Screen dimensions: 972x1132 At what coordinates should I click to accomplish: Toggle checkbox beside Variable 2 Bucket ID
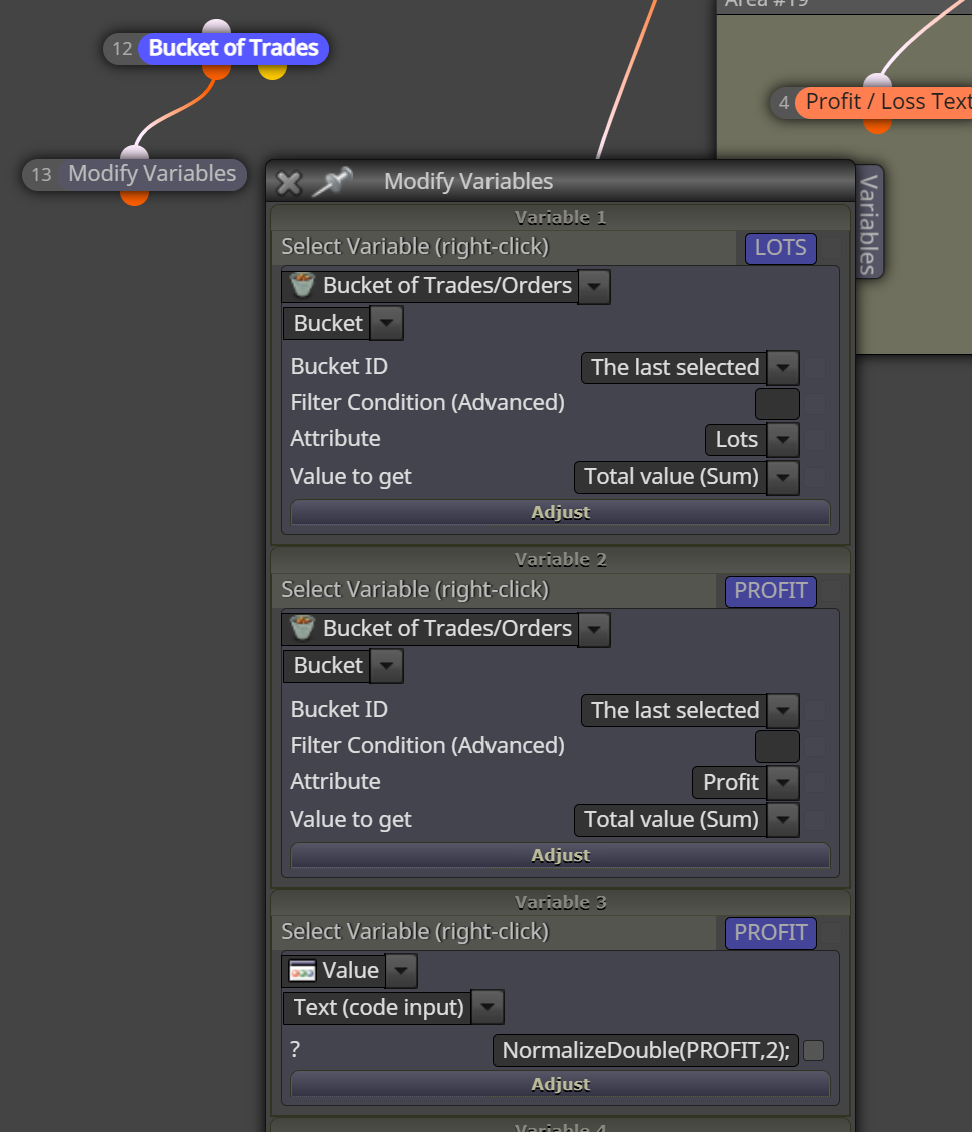[x=816, y=710]
